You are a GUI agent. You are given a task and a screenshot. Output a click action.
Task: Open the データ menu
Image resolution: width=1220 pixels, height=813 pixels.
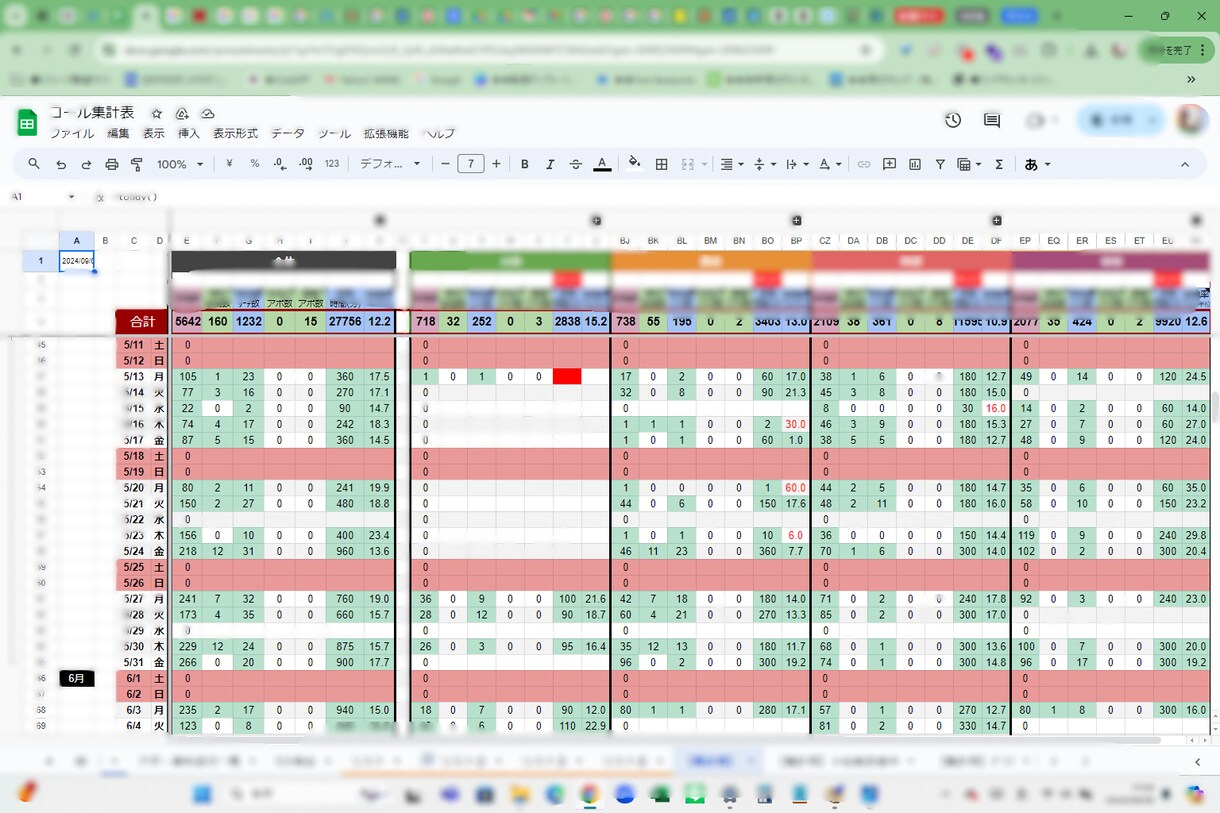tap(287, 133)
